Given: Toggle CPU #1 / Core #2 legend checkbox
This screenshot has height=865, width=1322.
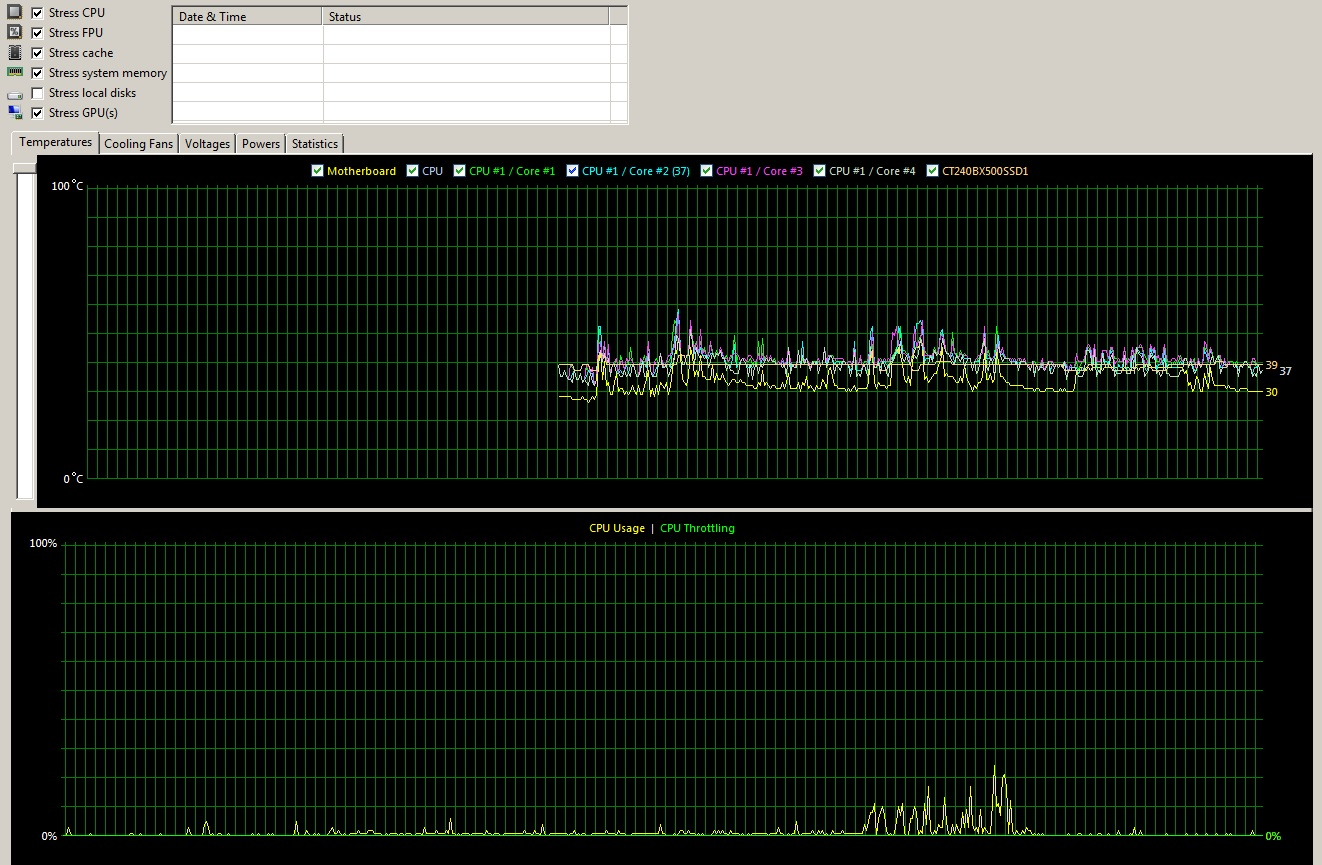Looking at the screenshot, I should point(573,171).
